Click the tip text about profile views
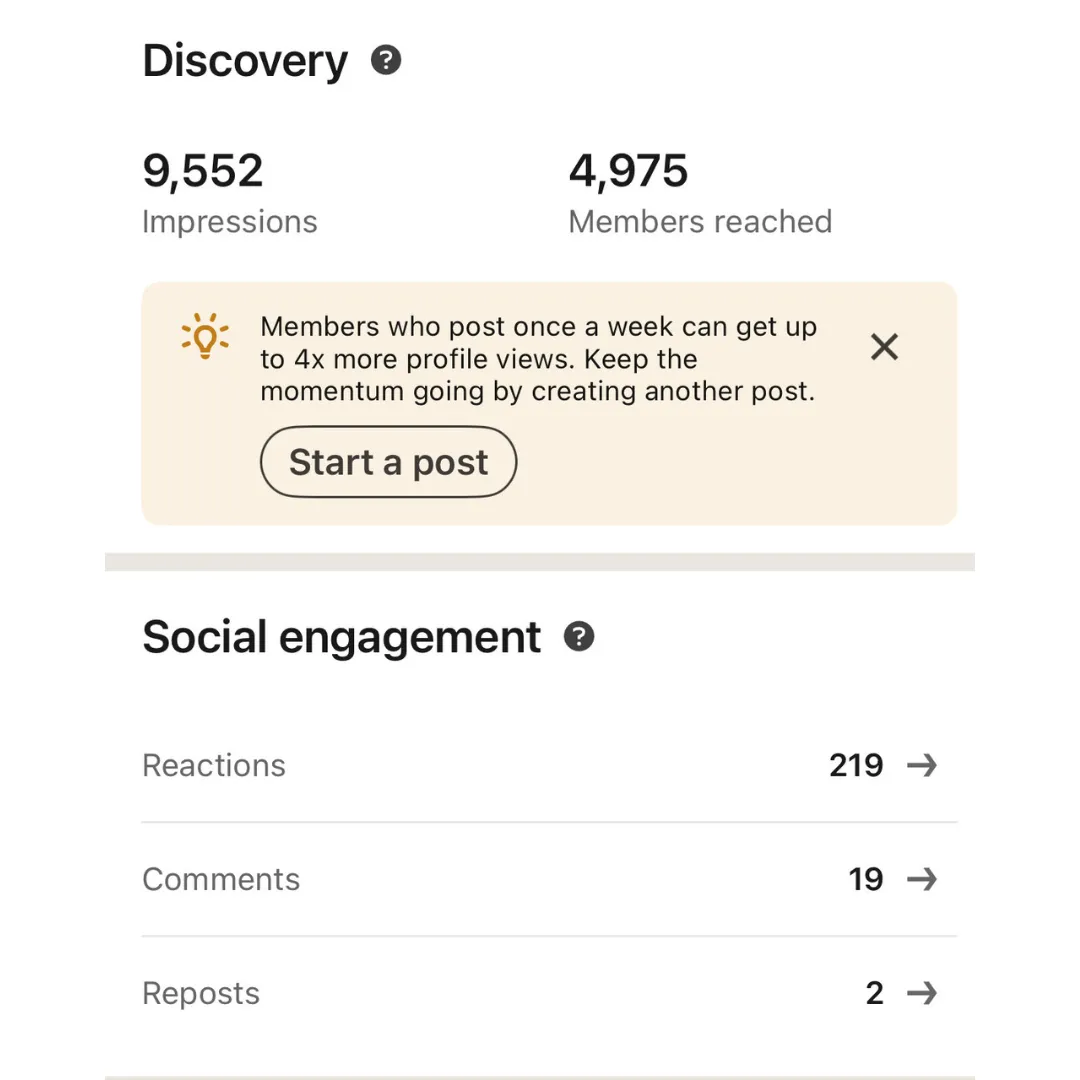 (x=539, y=359)
